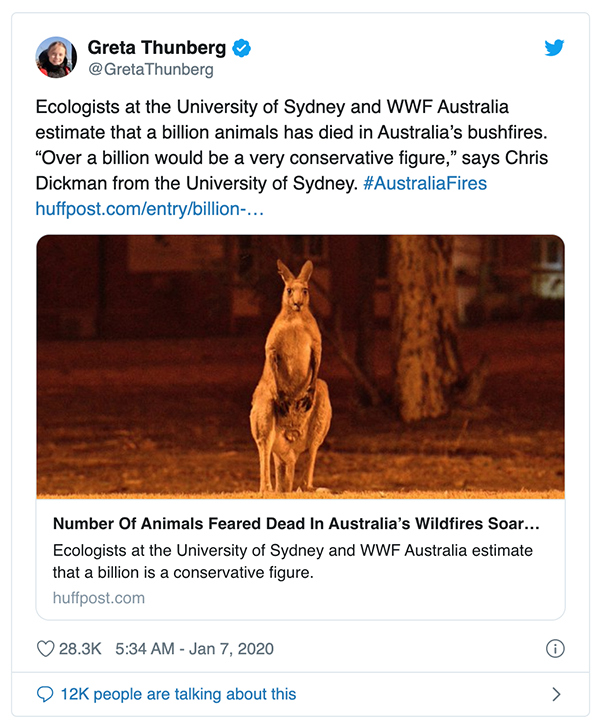Click Greta Thunberg's profile avatar
This screenshot has height=725, width=600.
click(57, 58)
